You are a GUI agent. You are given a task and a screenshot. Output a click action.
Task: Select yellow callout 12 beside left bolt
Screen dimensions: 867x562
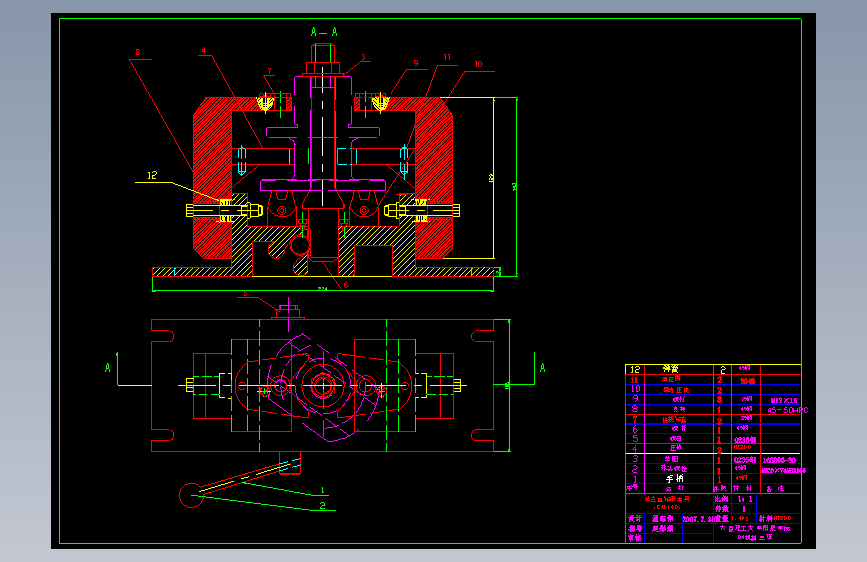coord(152,175)
